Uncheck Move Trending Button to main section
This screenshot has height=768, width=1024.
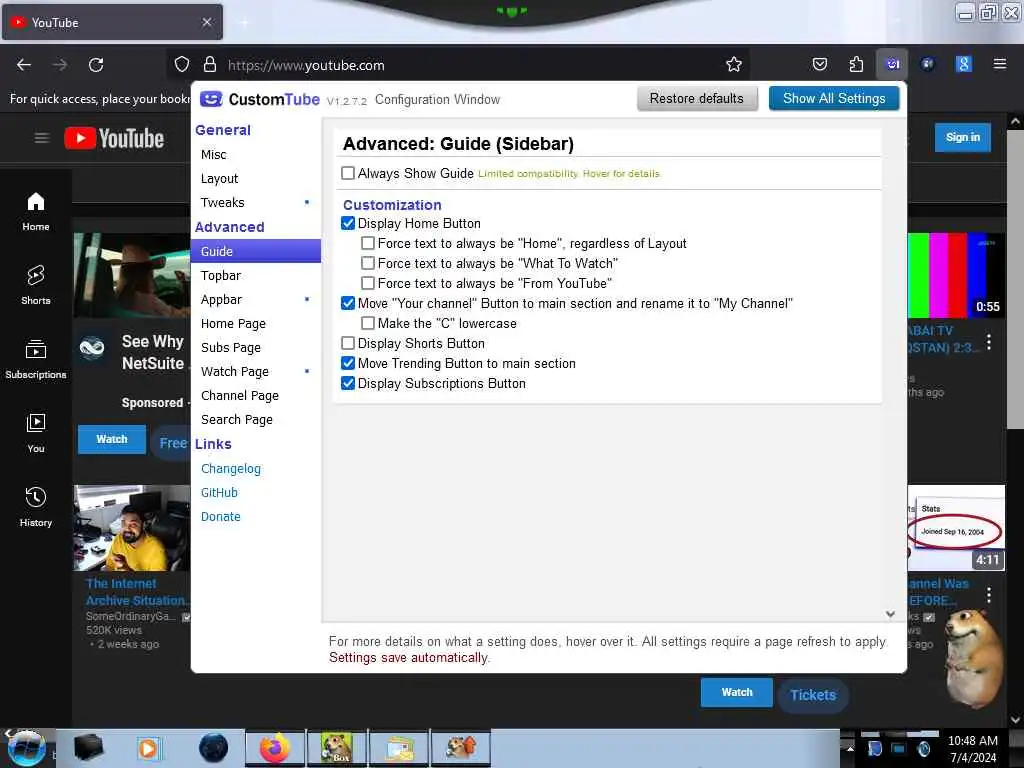point(348,363)
